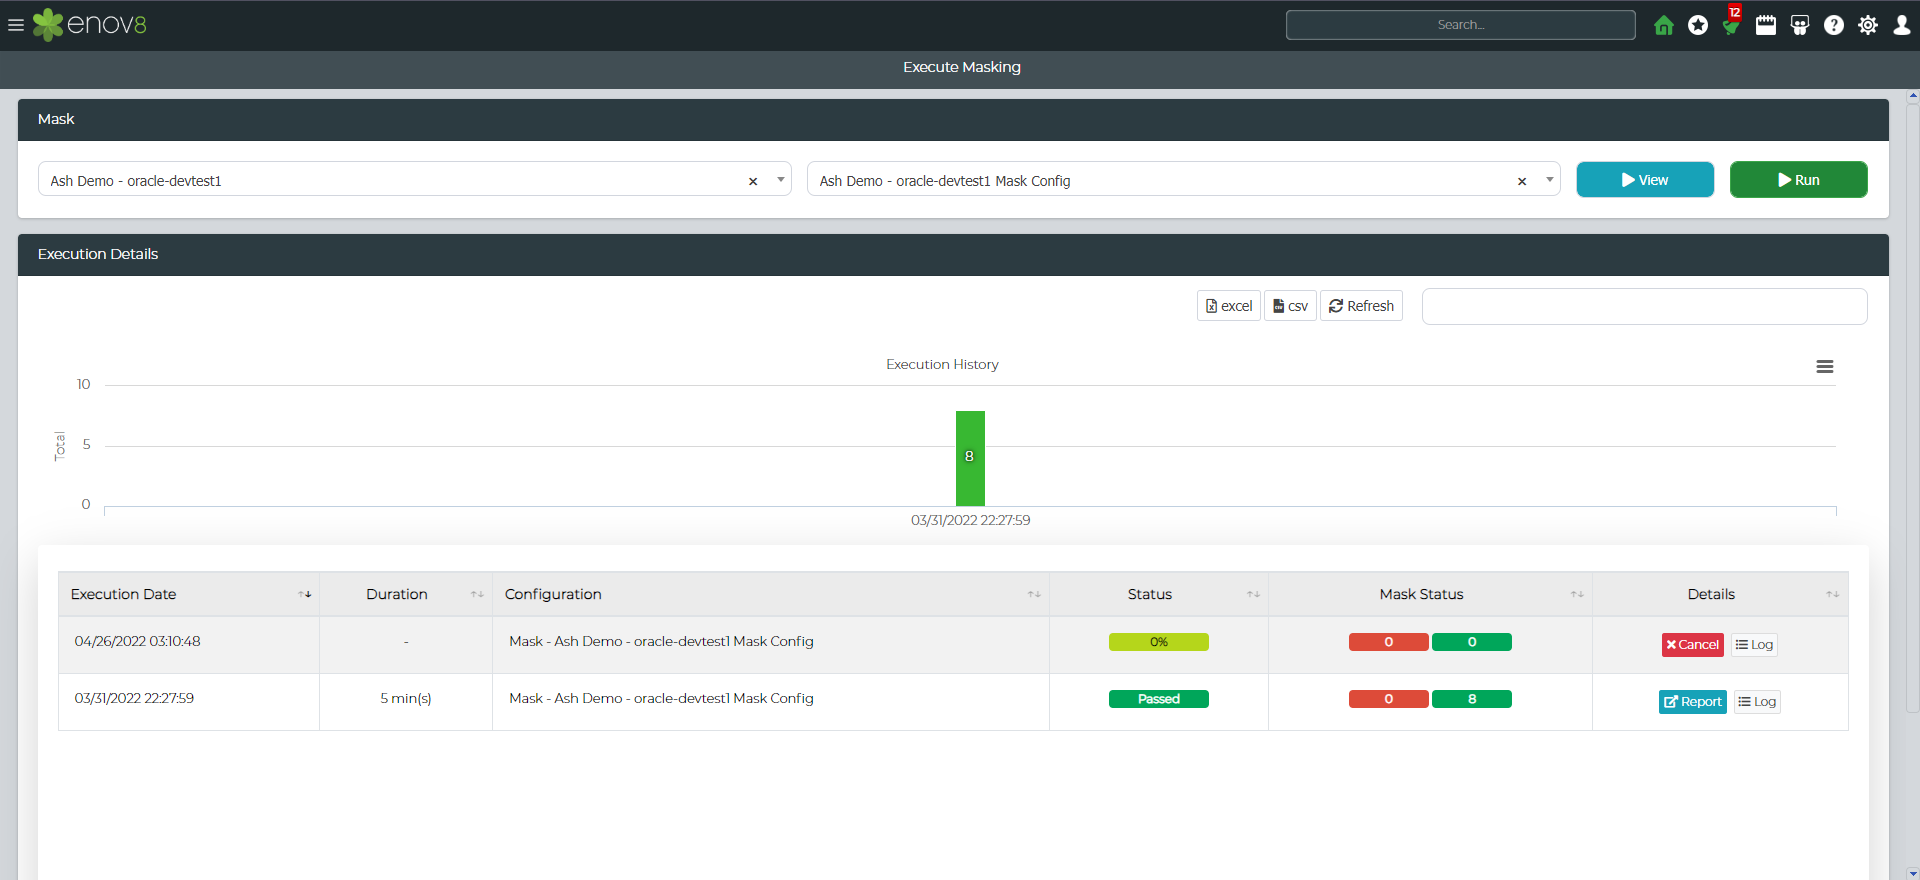
Task: Expand the Mask Config dropdown arrow
Action: (1550, 180)
